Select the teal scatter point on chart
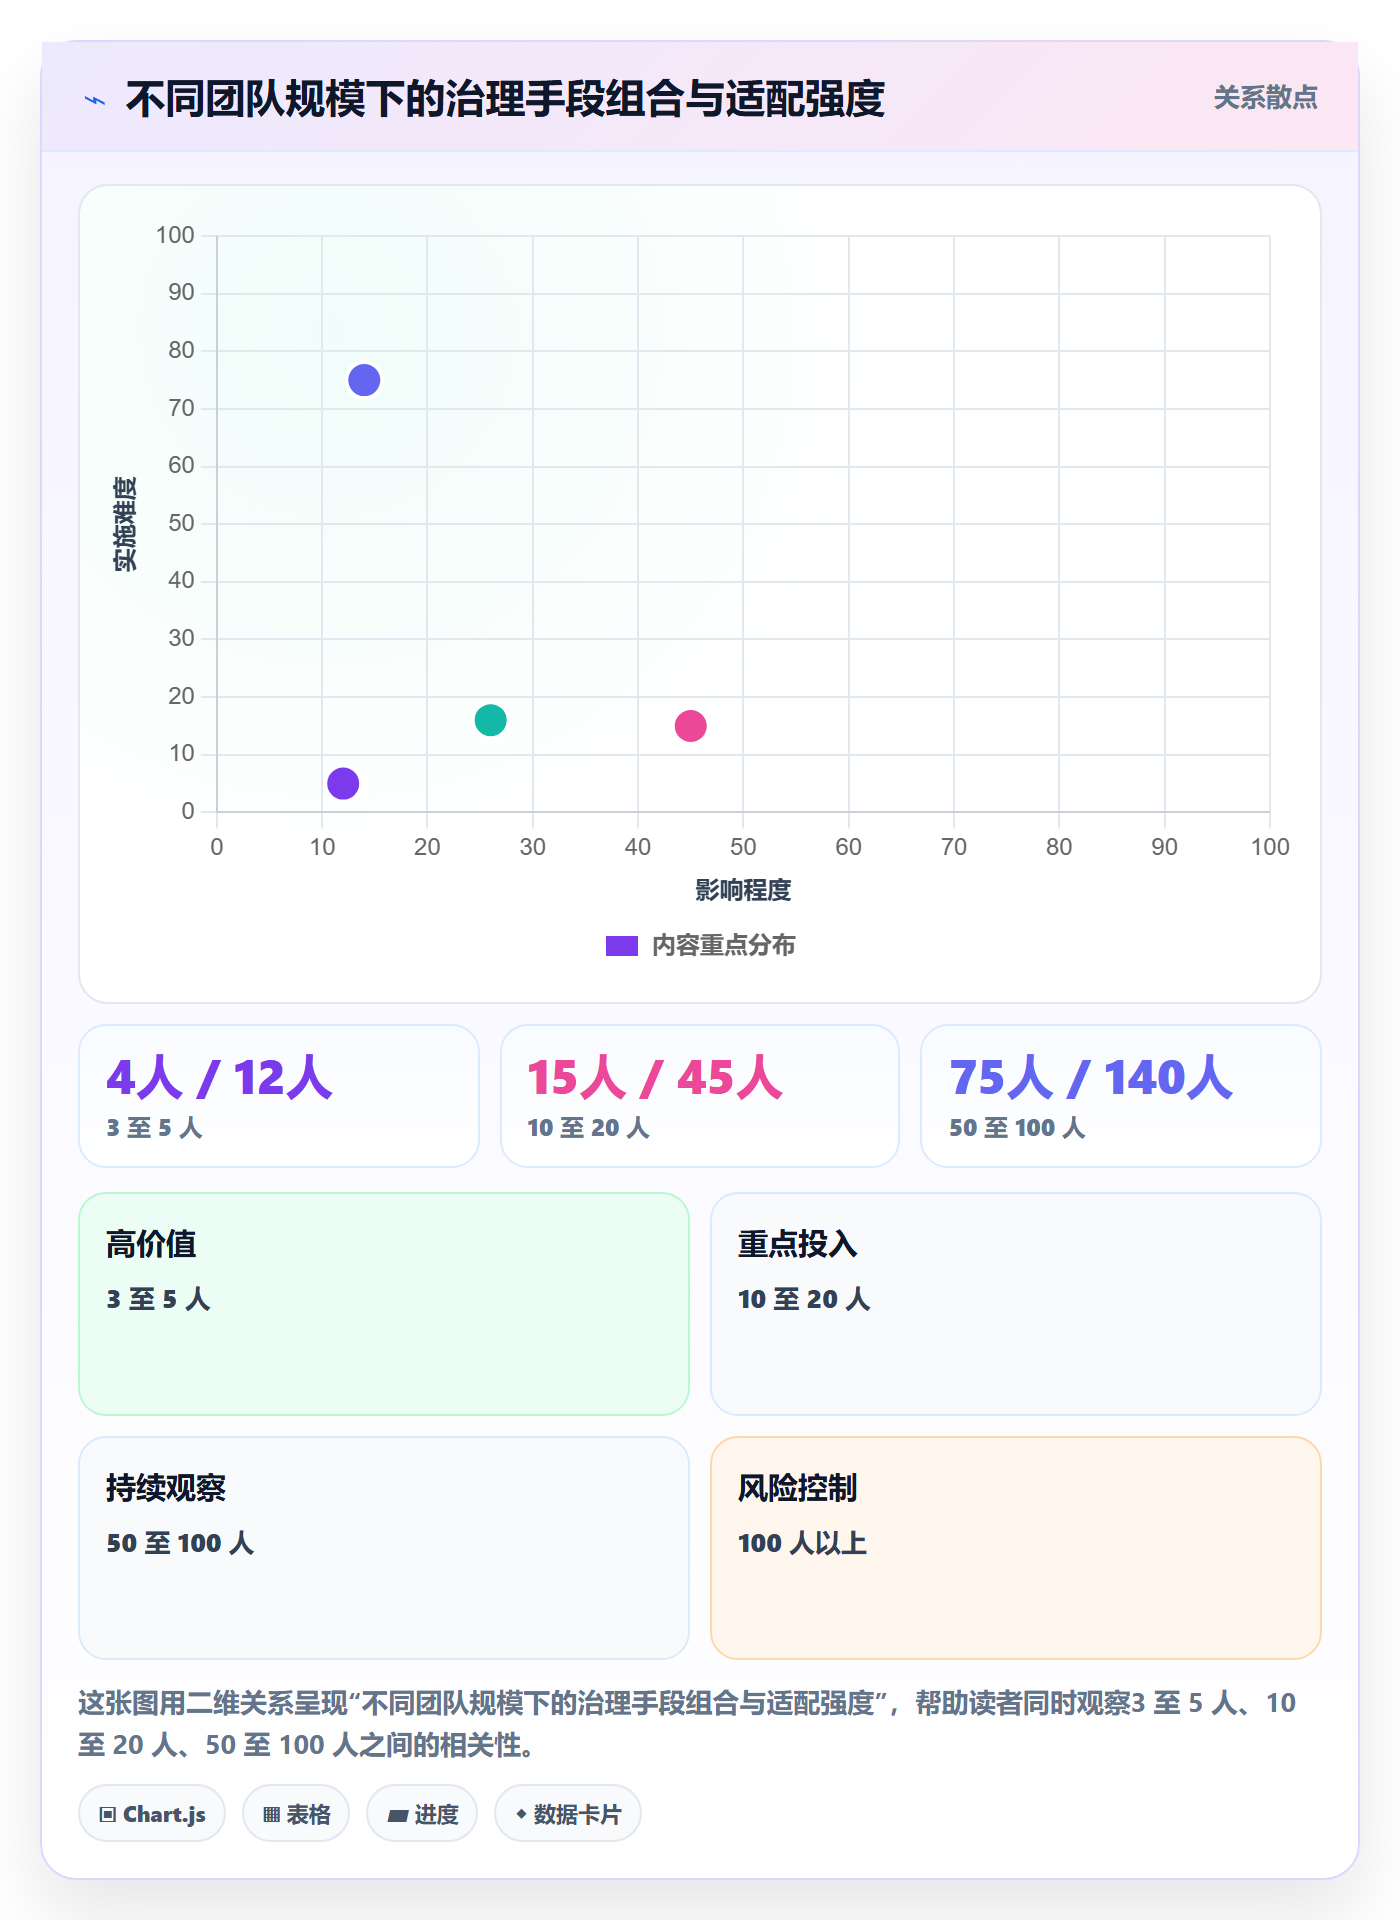 [x=490, y=720]
